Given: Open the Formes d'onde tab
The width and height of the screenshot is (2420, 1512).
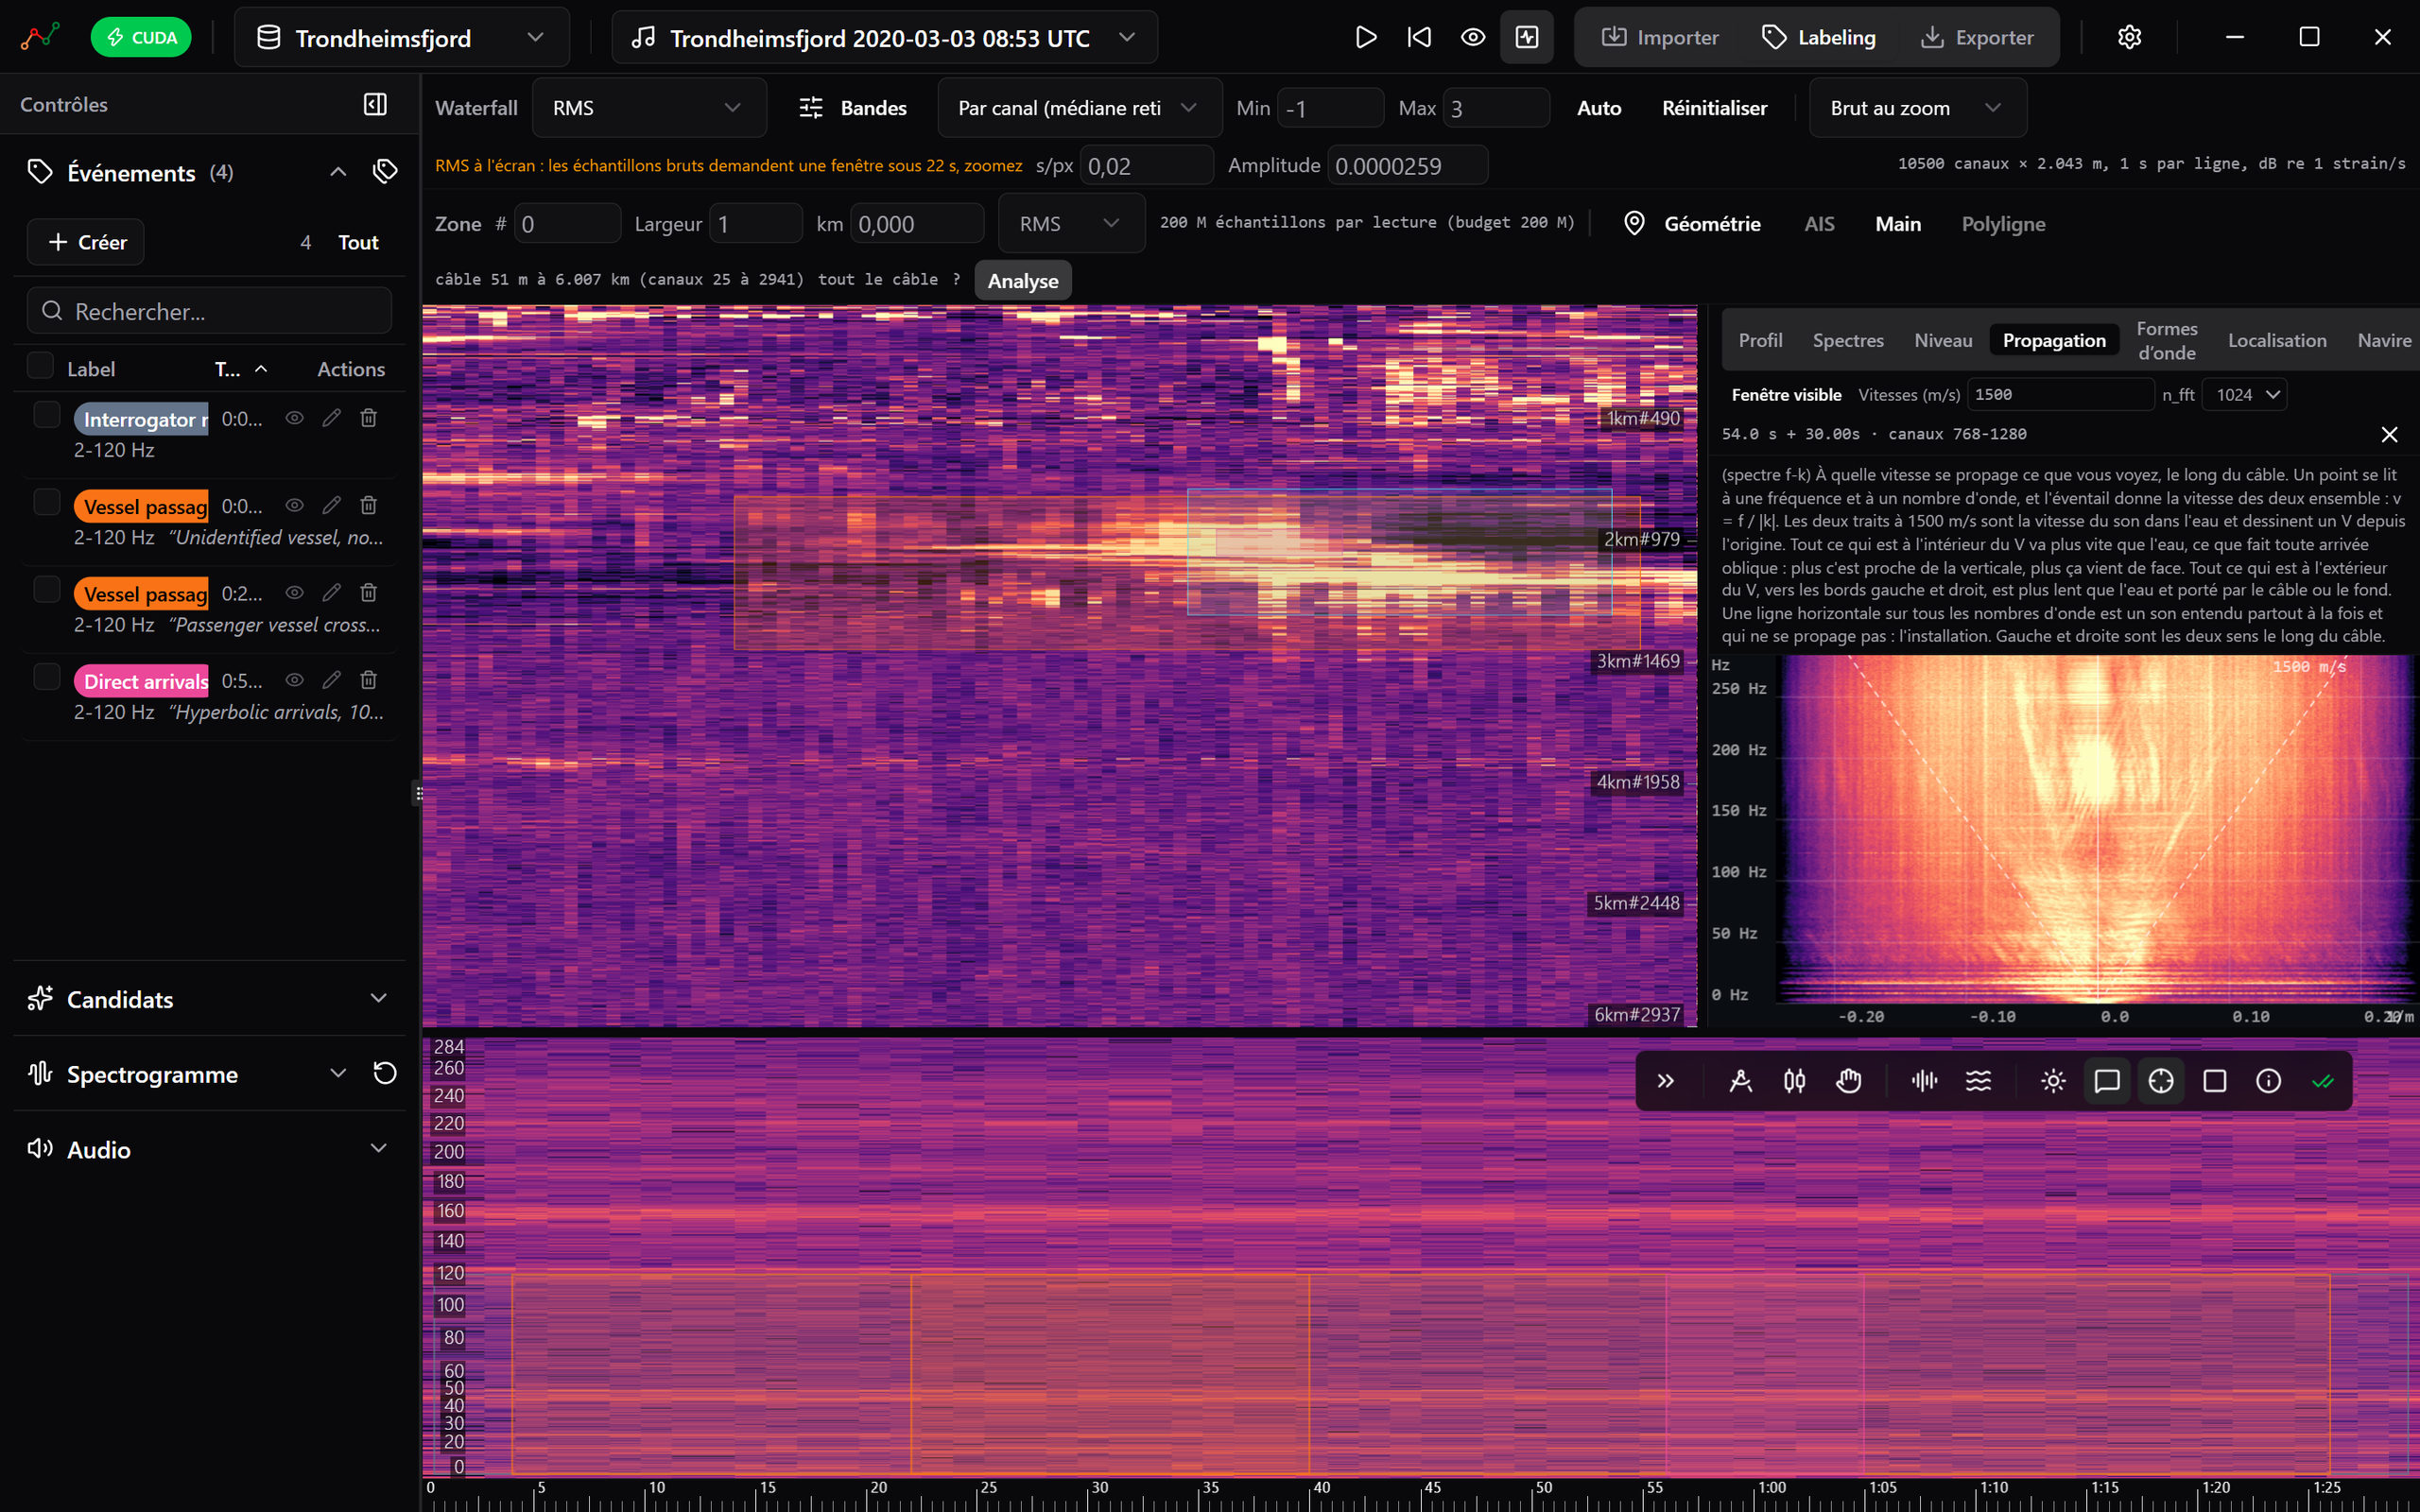Looking at the screenshot, I should tap(2167, 341).
